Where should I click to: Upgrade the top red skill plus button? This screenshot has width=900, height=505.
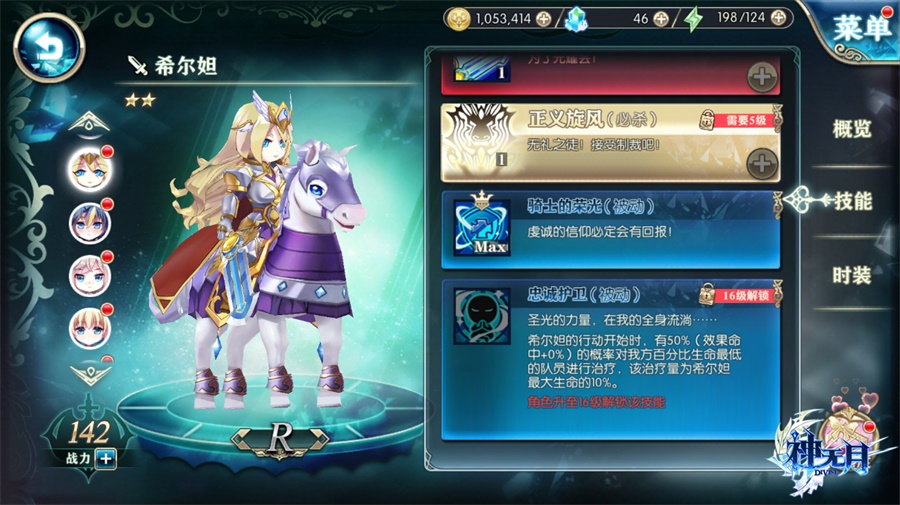click(762, 77)
